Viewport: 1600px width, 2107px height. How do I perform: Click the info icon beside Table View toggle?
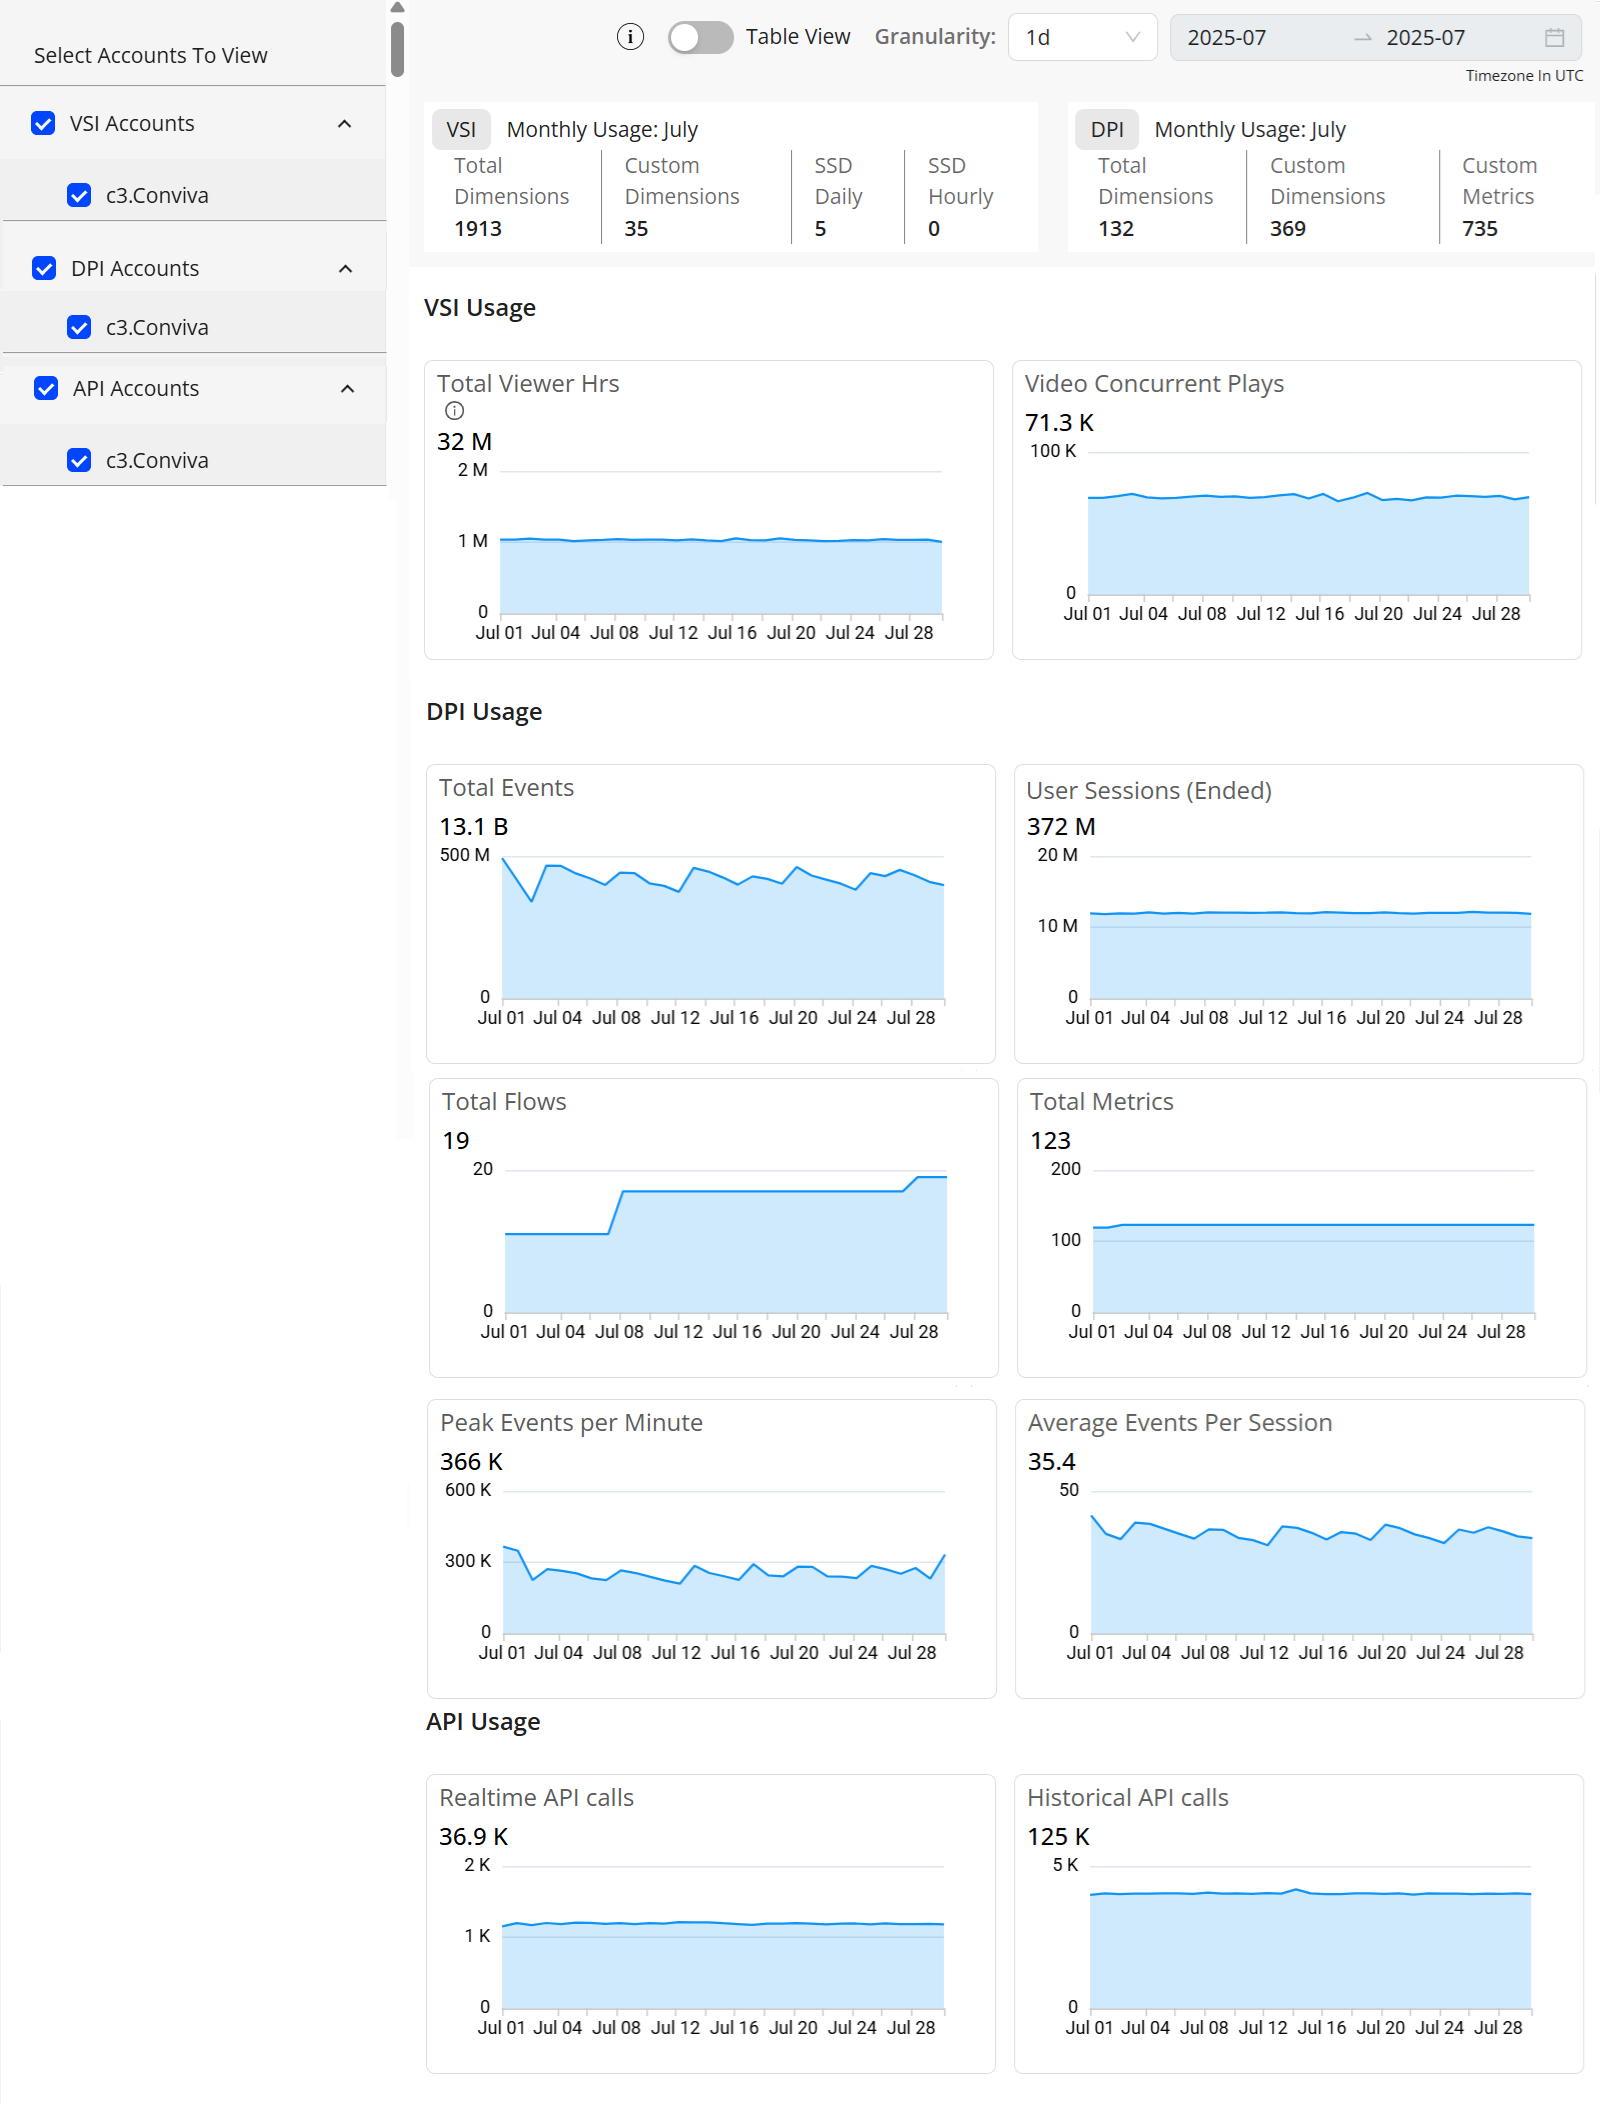pyautogui.click(x=630, y=37)
